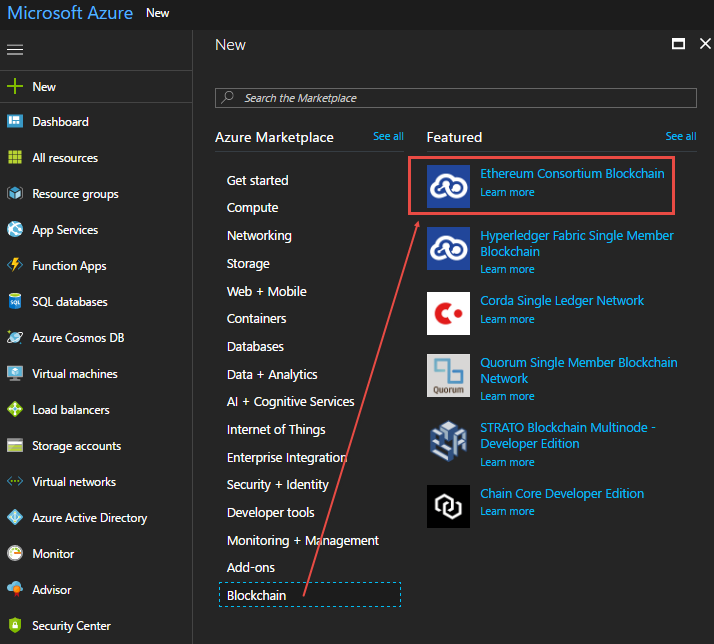This screenshot has width=714, height=644.
Task: Click the Resource groups cube icon
Action: pyautogui.click(x=15, y=193)
